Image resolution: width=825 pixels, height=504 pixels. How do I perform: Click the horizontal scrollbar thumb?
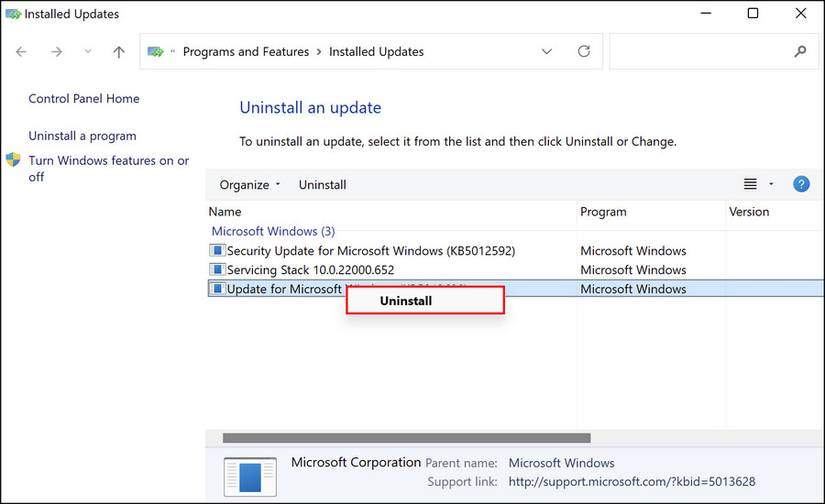[406, 438]
